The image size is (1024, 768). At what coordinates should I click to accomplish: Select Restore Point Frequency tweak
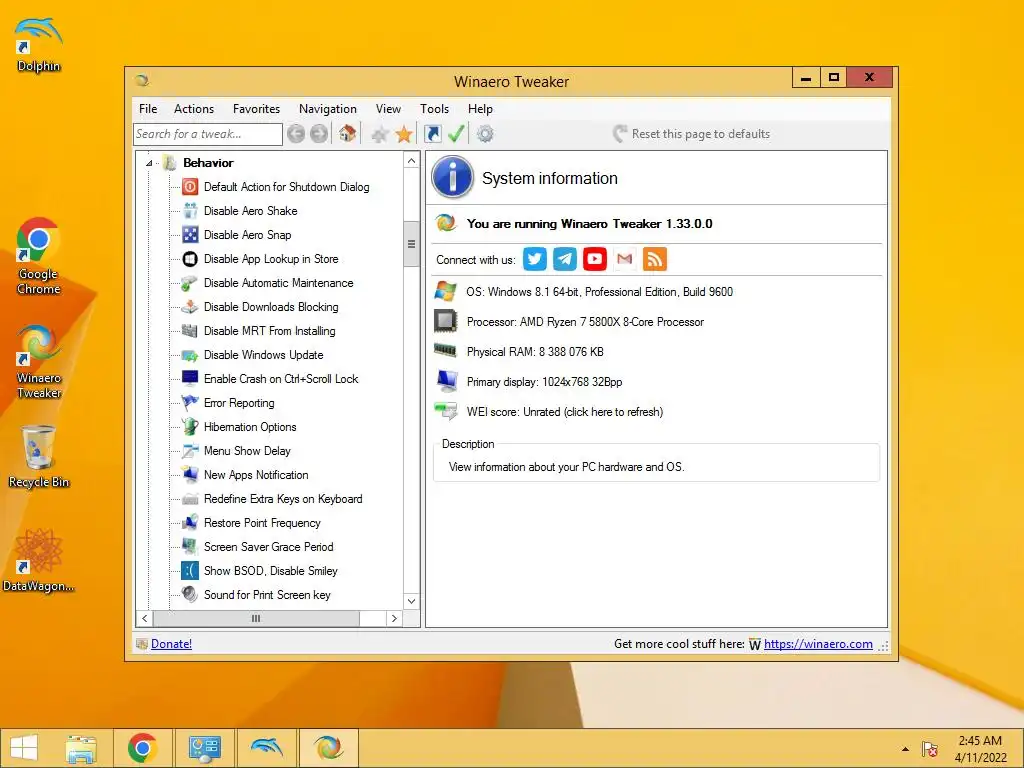[x=262, y=523]
